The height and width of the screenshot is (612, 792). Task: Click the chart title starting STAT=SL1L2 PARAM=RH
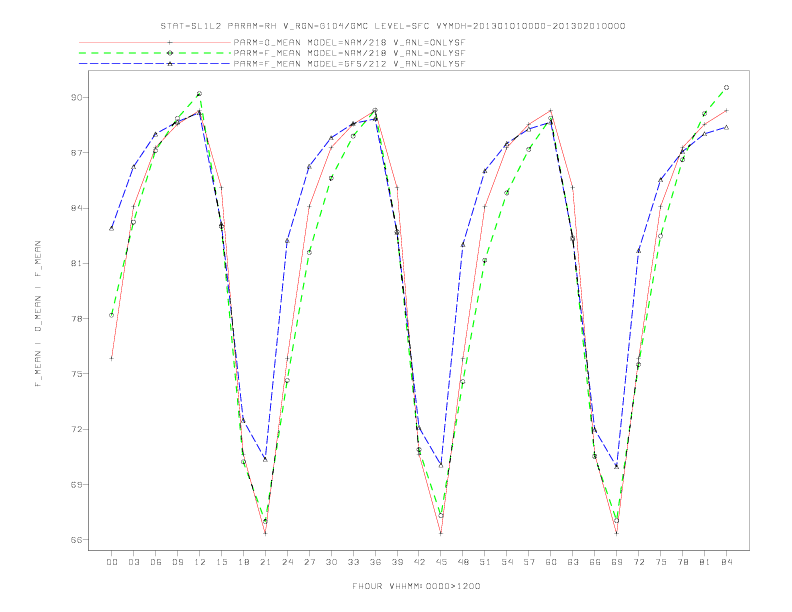(x=392, y=26)
